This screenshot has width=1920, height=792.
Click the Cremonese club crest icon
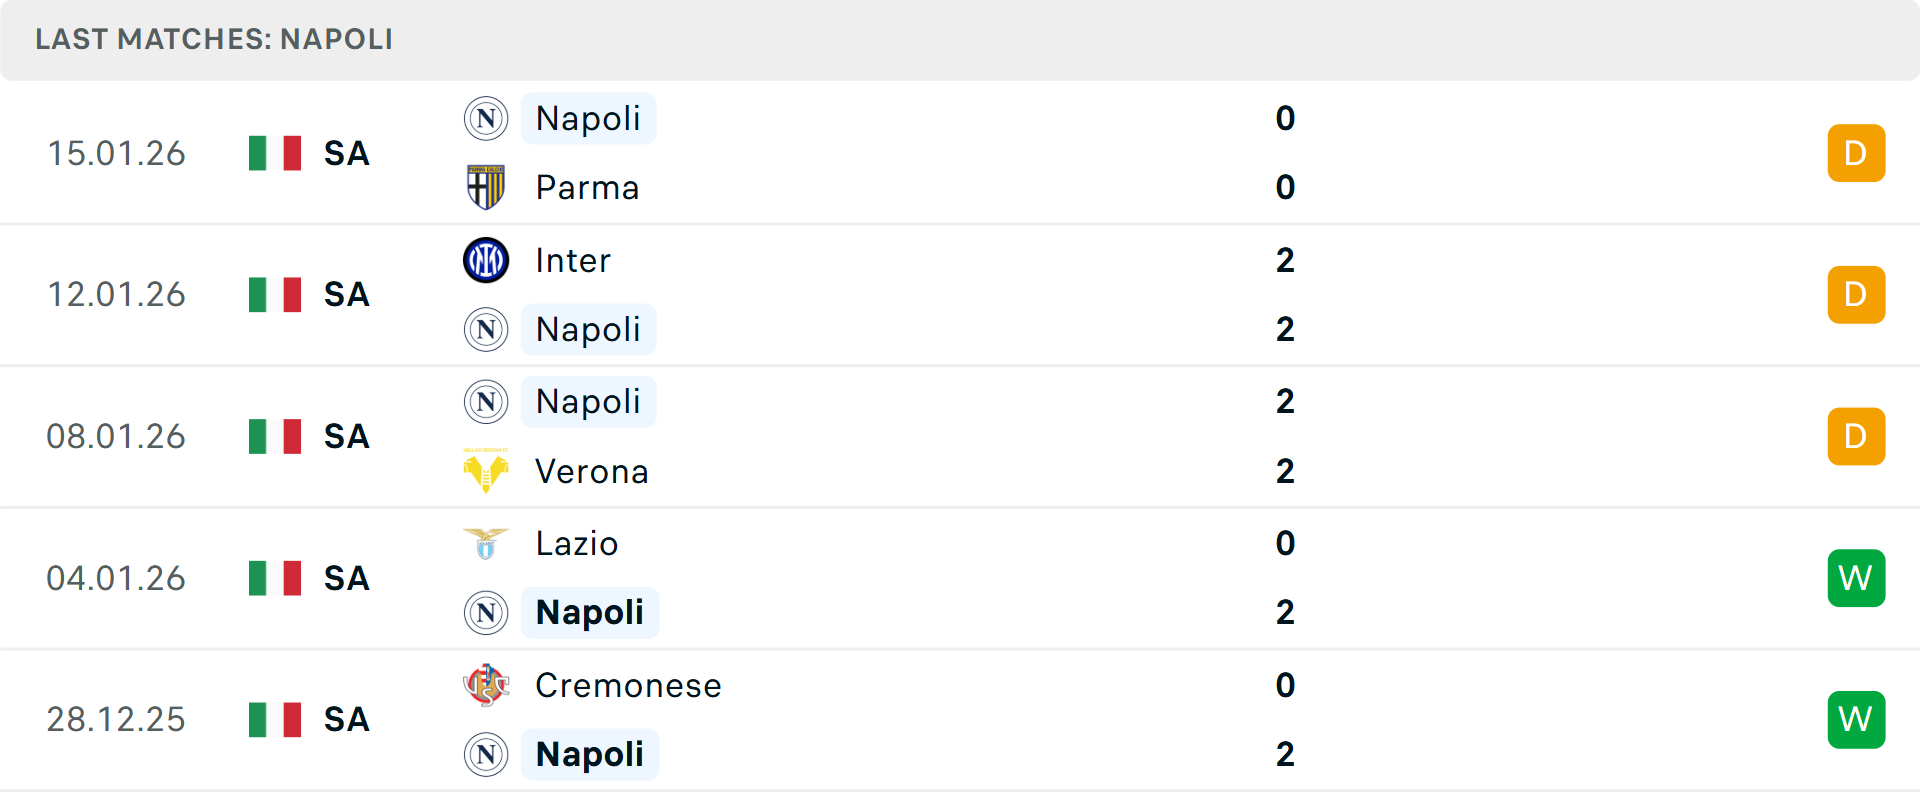(x=486, y=685)
